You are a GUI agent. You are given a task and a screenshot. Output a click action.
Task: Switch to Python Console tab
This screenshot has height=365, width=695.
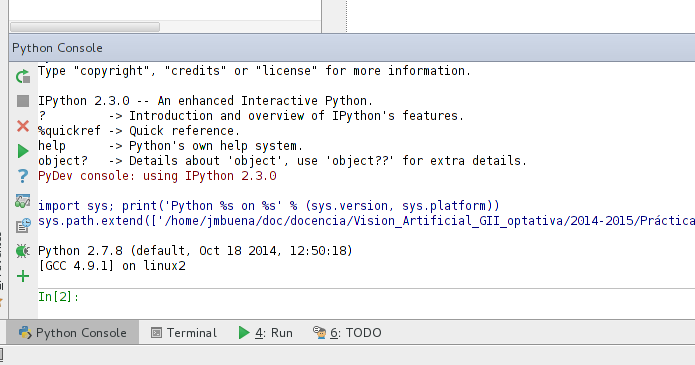(73, 333)
